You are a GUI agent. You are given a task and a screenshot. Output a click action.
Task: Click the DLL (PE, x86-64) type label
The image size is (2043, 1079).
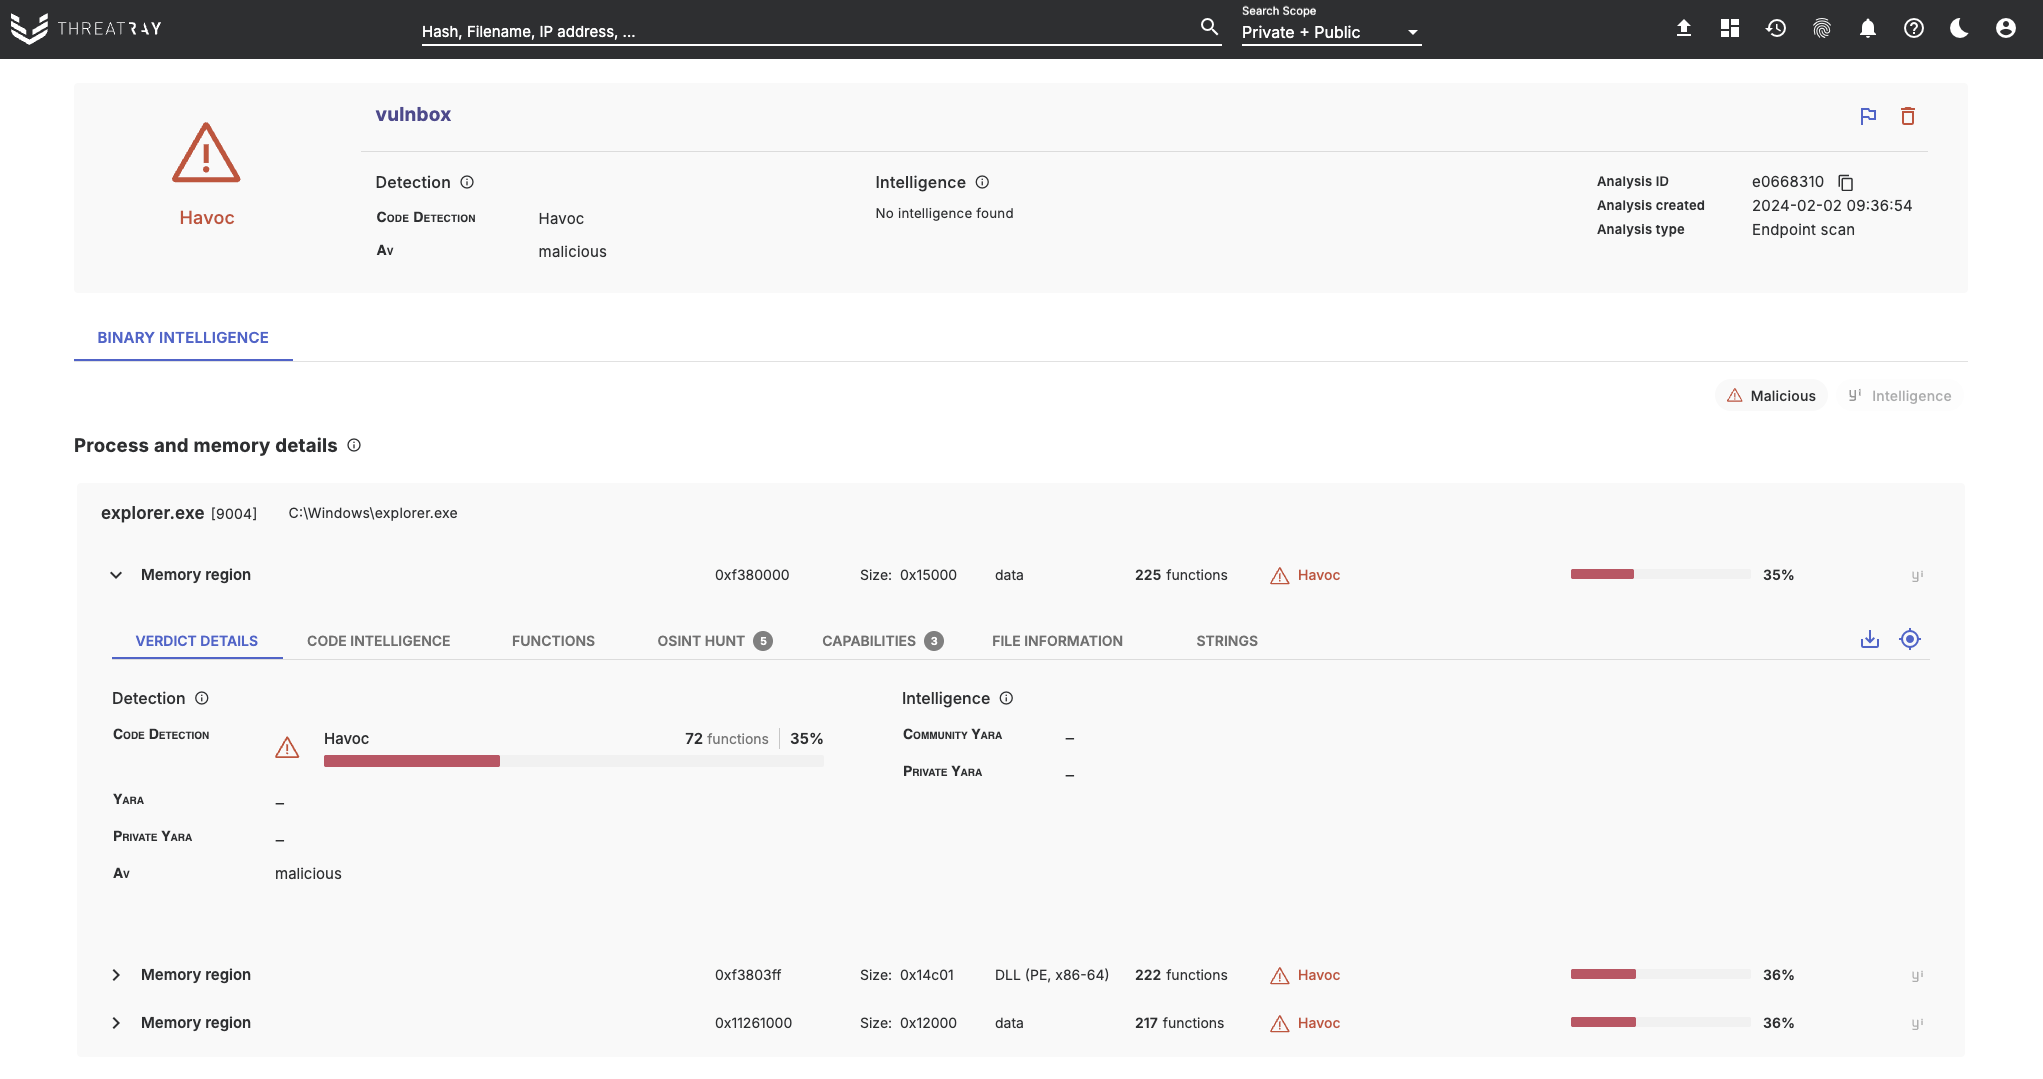(x=1052, y=975)
